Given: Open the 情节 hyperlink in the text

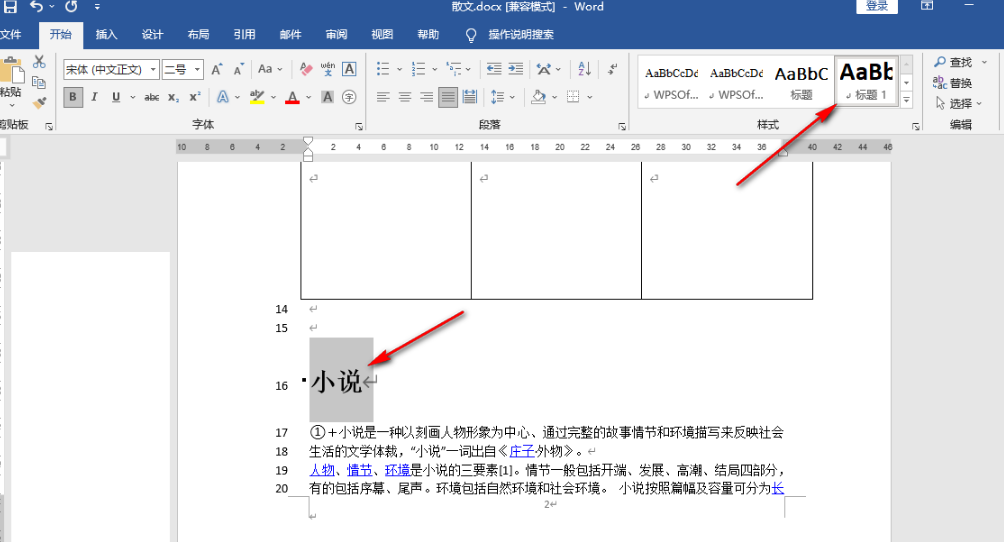Looking at the screenshot, I should (359, 470).
